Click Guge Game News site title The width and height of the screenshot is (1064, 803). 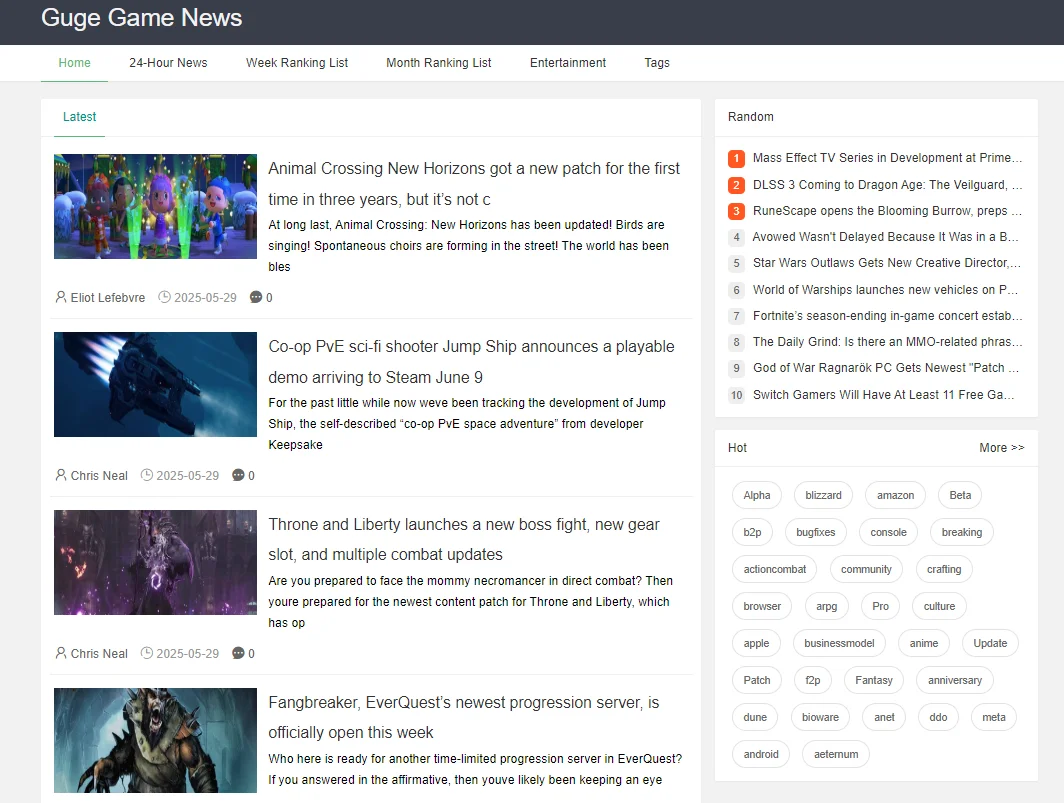click(142, 18)
